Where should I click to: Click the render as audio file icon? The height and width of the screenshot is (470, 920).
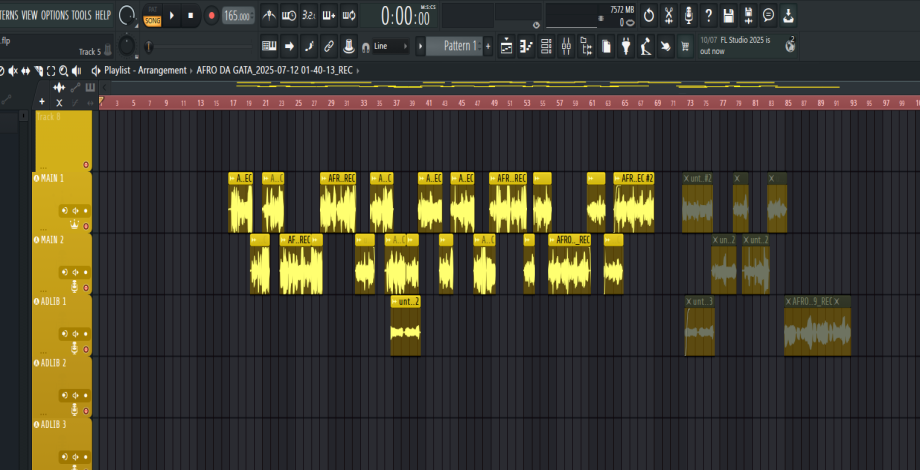(749, 16)
